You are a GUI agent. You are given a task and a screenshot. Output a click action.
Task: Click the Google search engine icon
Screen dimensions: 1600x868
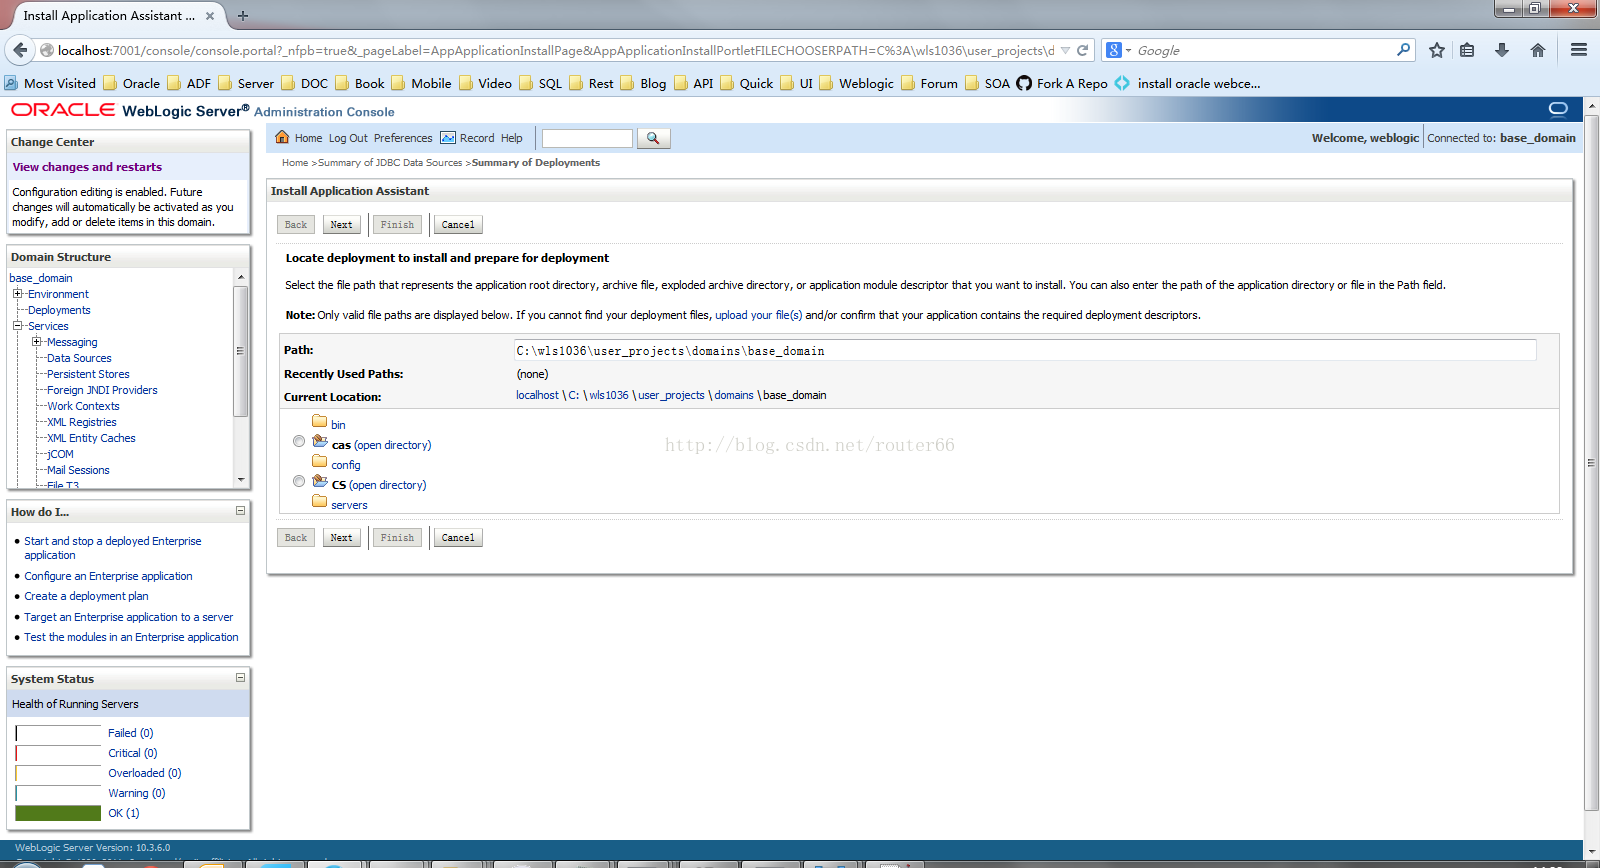coord(1114,50)
